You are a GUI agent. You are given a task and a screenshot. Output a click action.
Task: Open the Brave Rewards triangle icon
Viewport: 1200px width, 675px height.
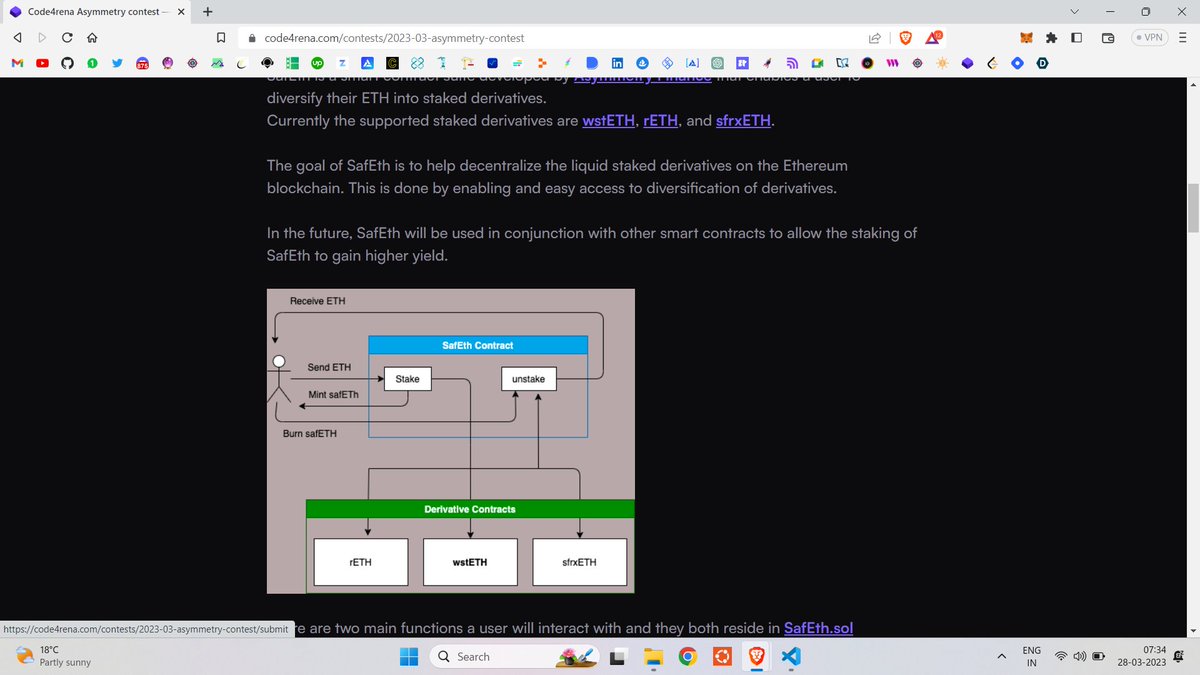click(935, 38)
